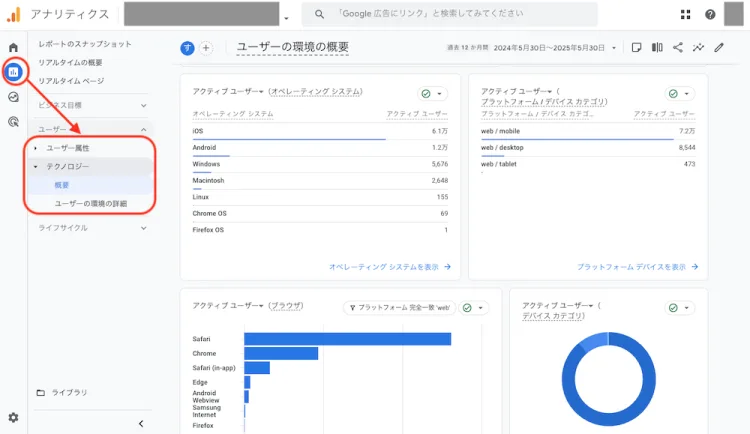Open the Google apps grid icon

(x=685, y=14)
